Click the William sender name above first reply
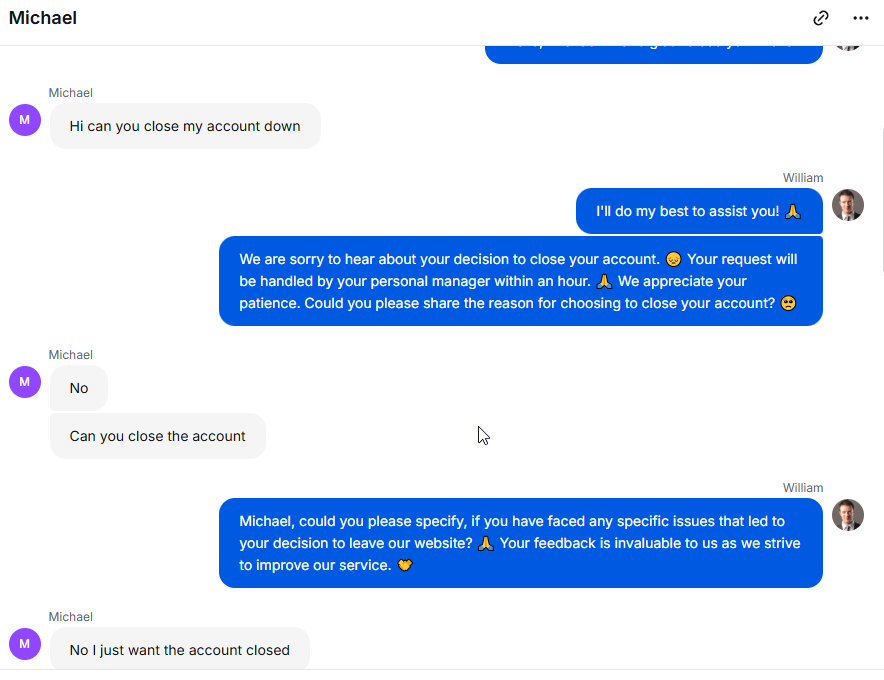The width and height of the screenshot is (884, 680). click(803, 178)
